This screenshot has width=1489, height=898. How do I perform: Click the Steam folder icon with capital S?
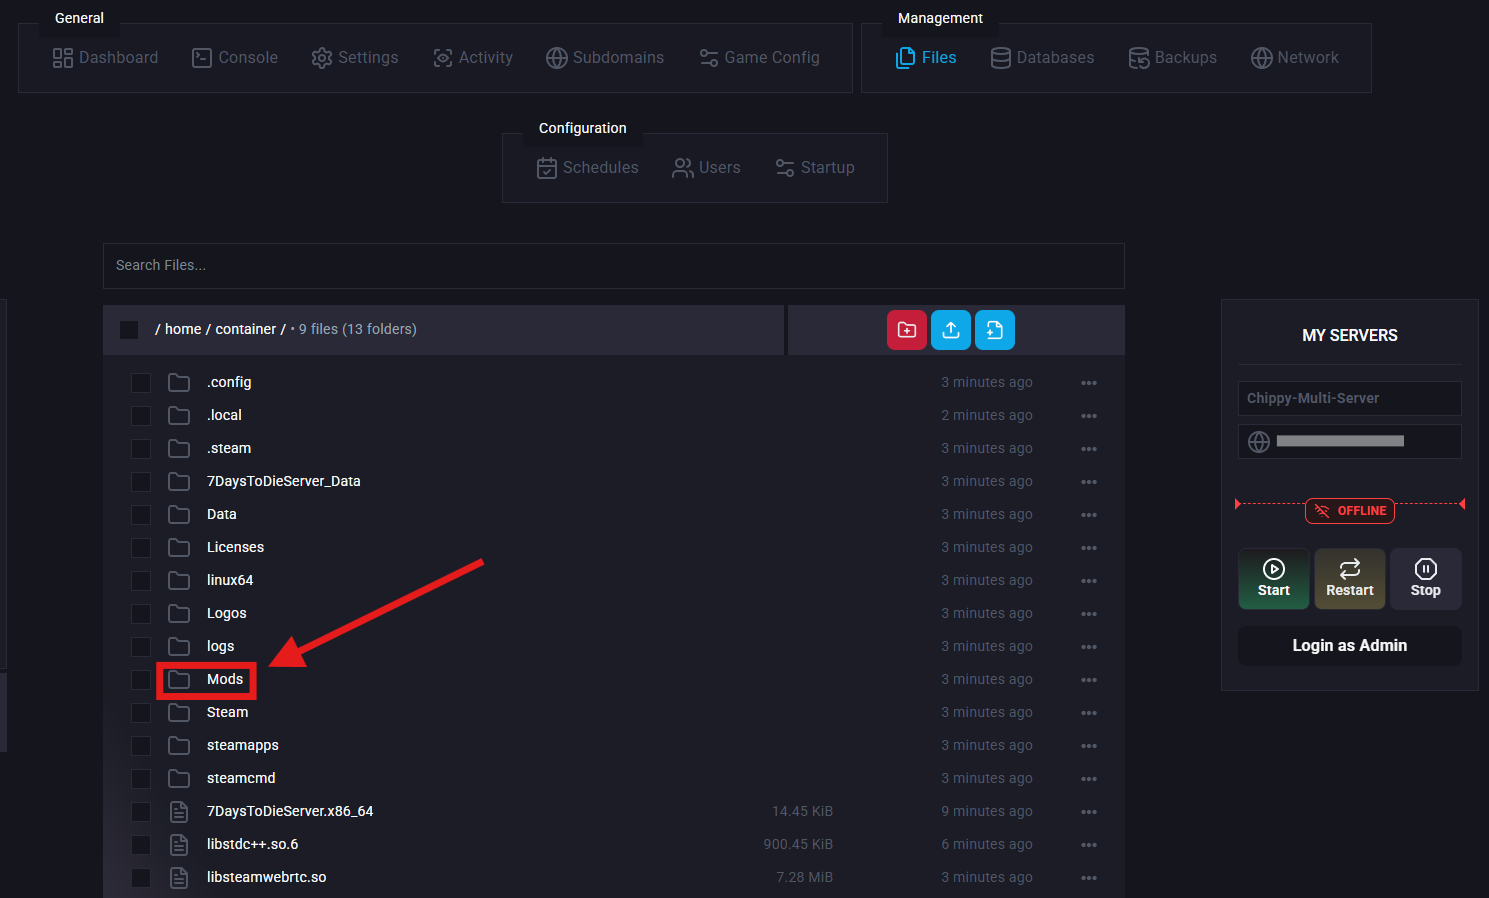click(x=179, y=712)
